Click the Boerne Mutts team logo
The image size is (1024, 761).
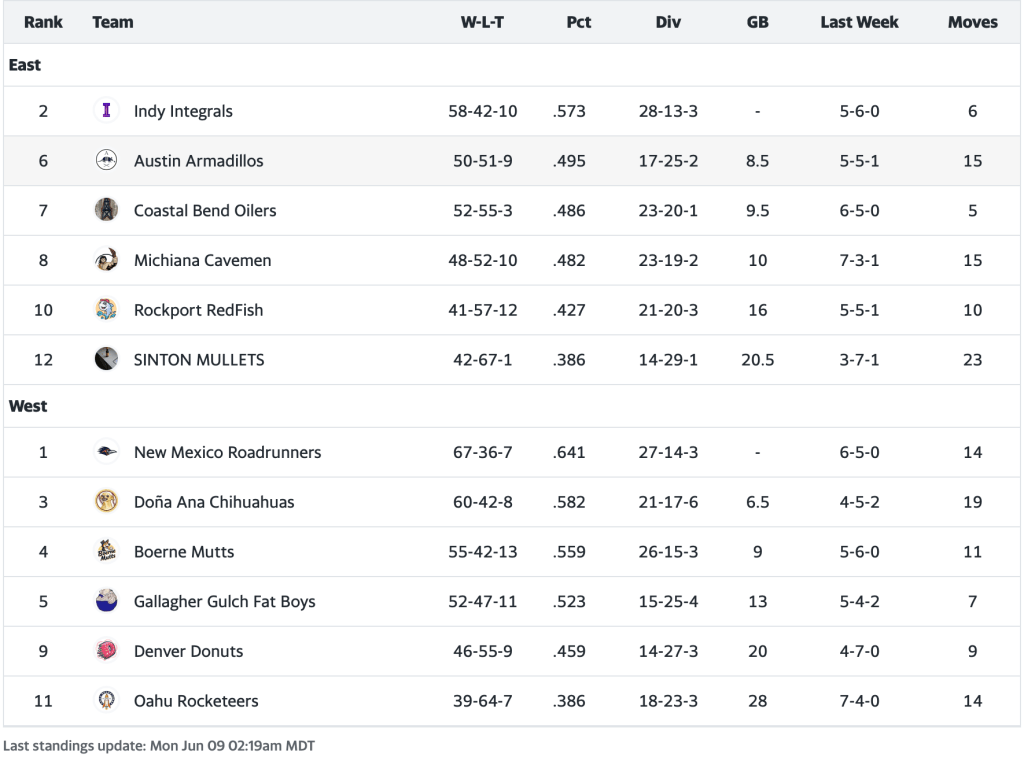pos(106,551)
